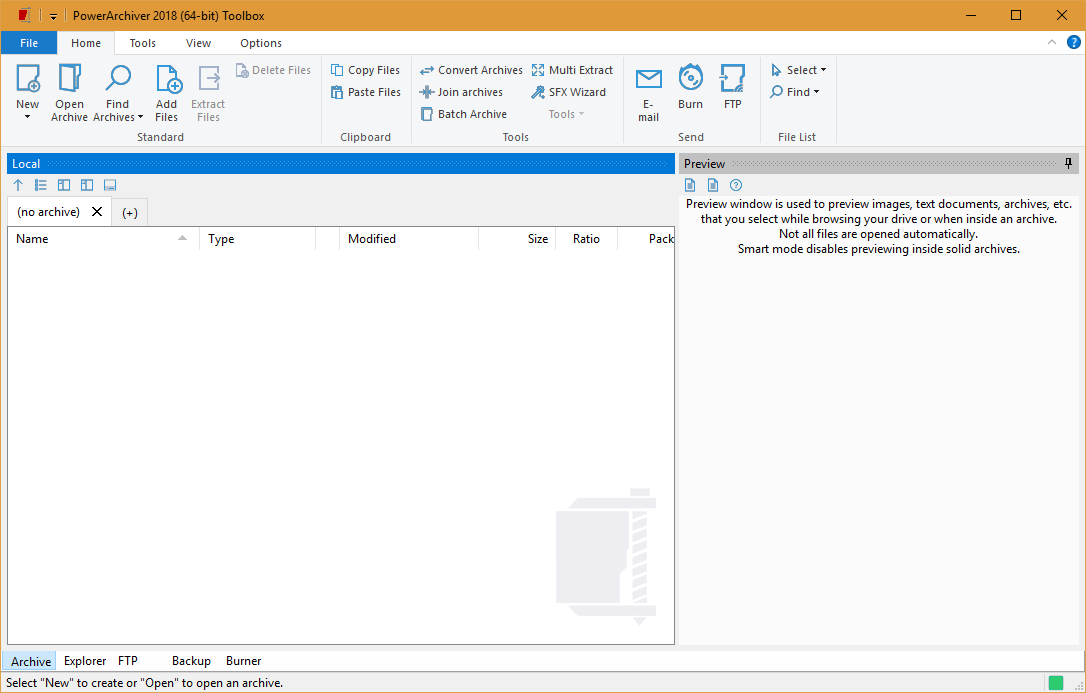Sort by the Type column header

click(258, 239)
